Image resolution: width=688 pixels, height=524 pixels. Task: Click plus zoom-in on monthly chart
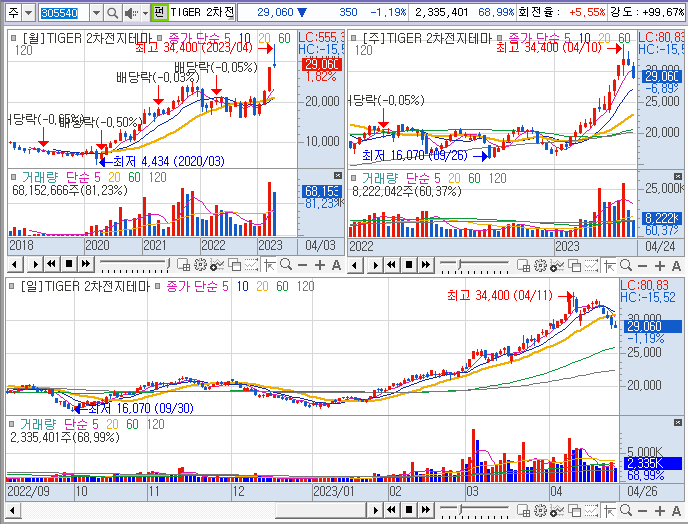pyautogui.click(x=320, y=265)
